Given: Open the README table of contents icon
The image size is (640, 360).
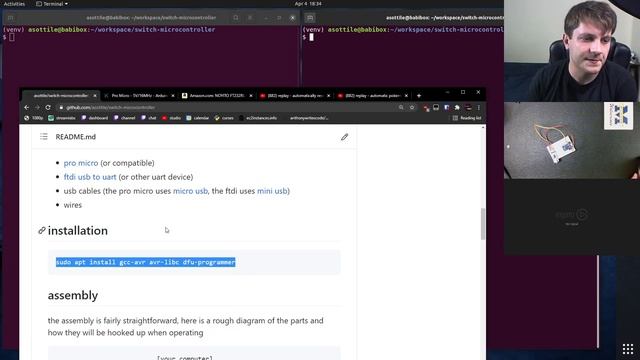Looking at the screenshot, I should coord(44,136).
